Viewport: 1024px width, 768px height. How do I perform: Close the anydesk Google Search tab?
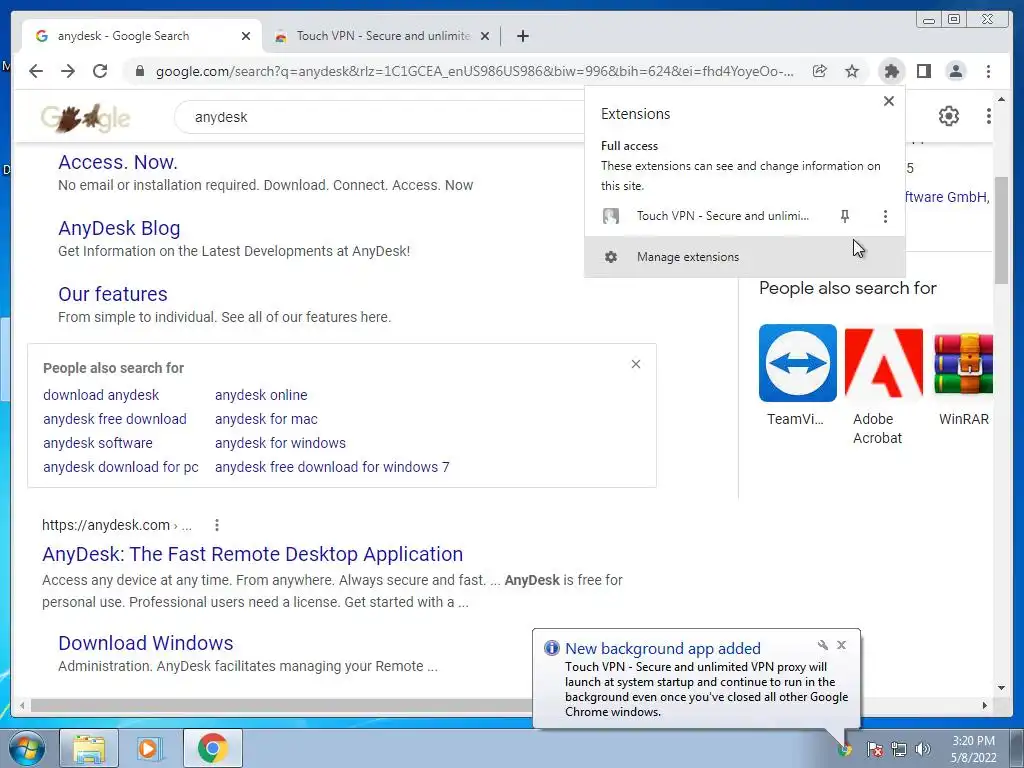(246, 36)
